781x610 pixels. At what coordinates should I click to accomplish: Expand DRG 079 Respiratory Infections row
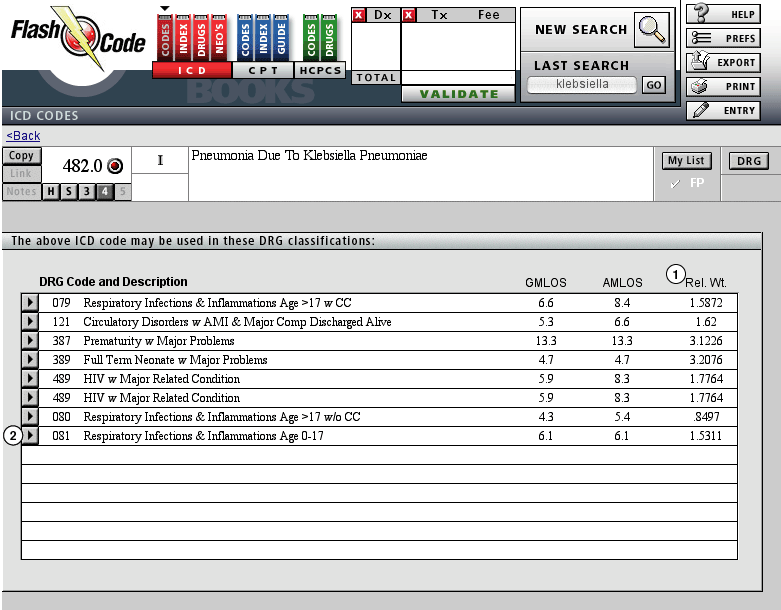point(30,303)
